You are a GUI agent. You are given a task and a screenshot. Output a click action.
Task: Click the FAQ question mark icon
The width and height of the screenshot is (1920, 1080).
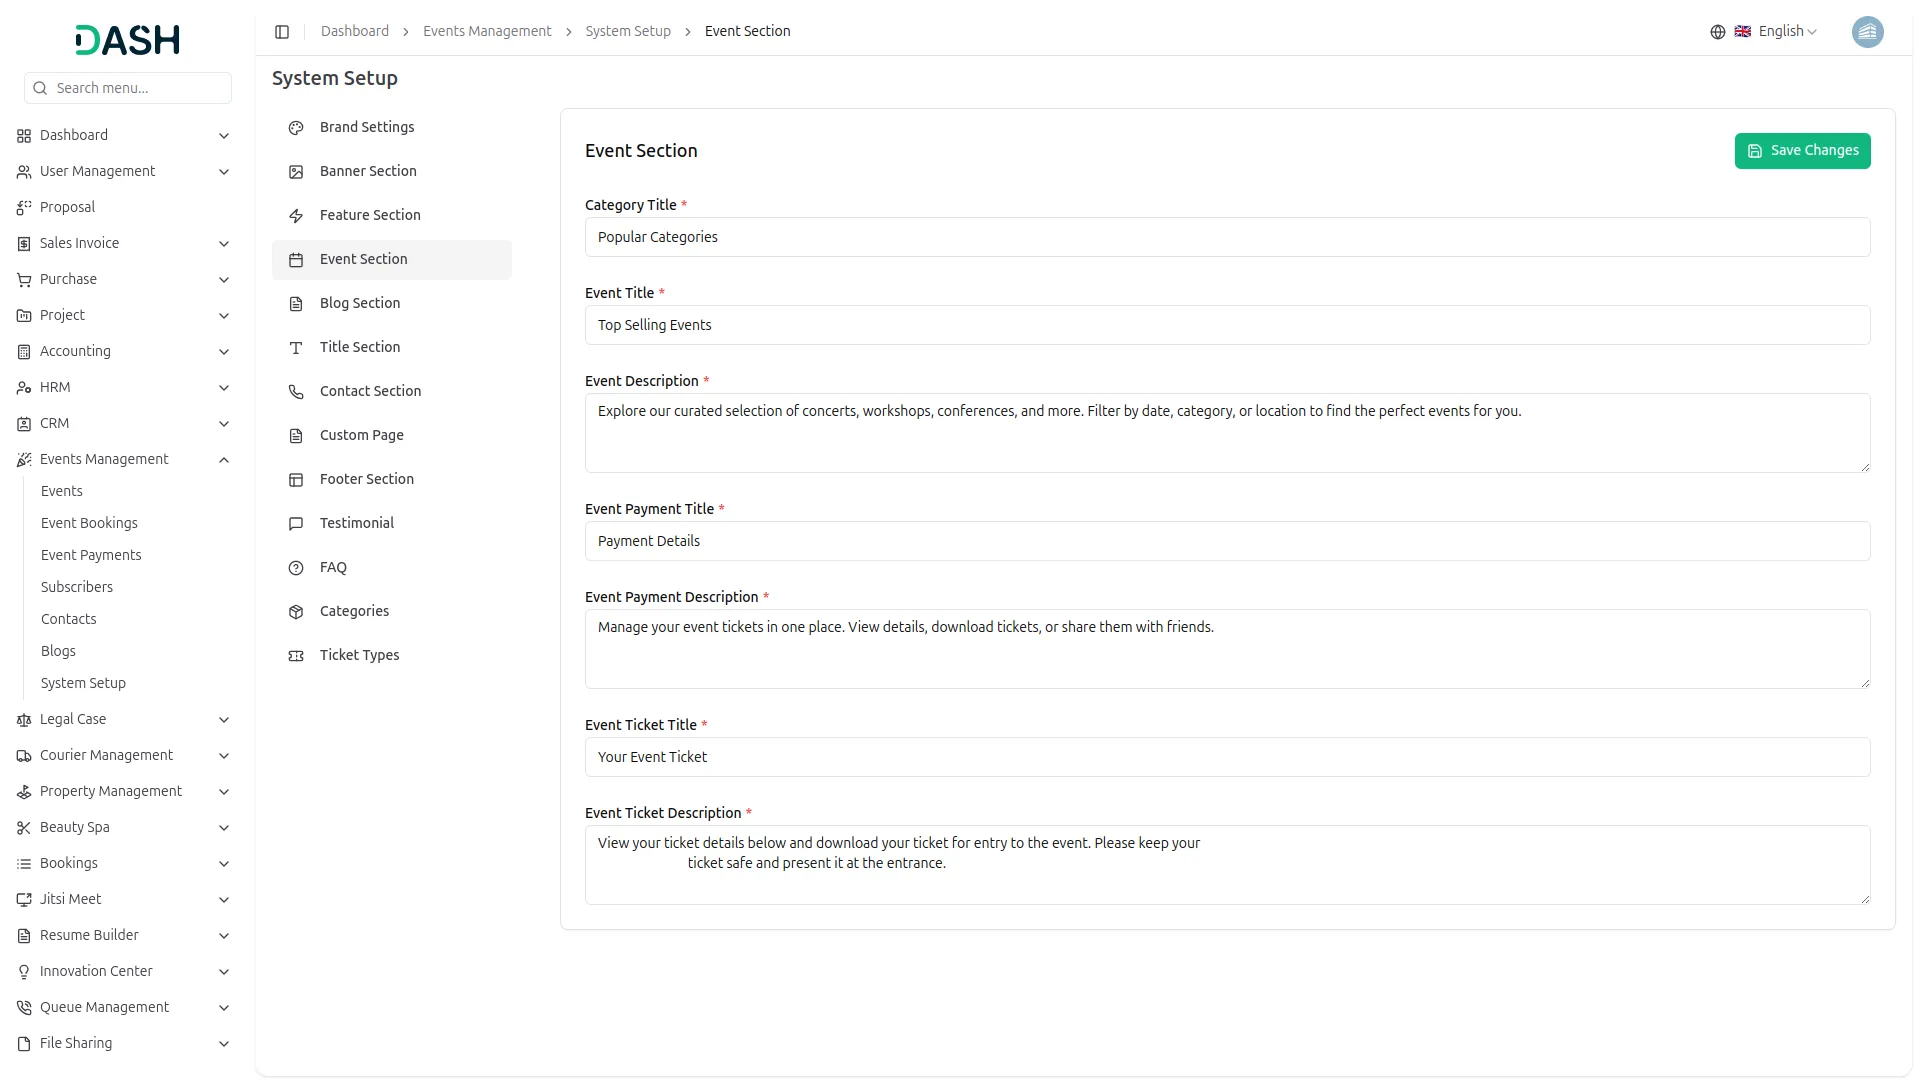(296, 568)
